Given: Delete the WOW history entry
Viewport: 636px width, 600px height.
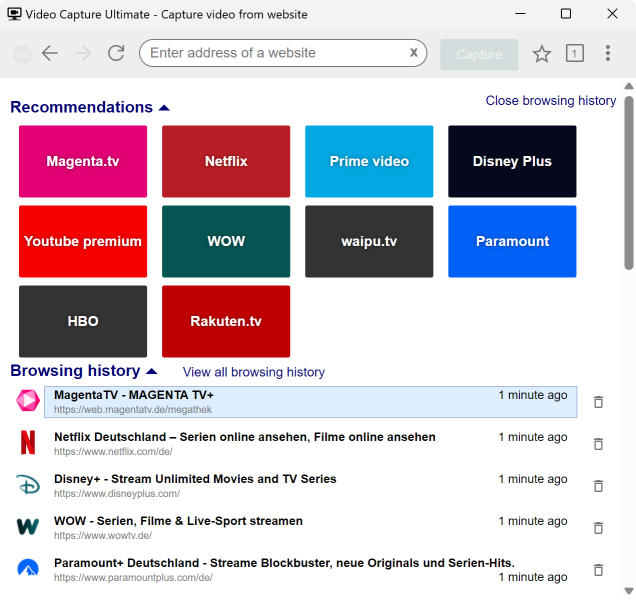Looking at the screenshot, I should tap(598, 528).
